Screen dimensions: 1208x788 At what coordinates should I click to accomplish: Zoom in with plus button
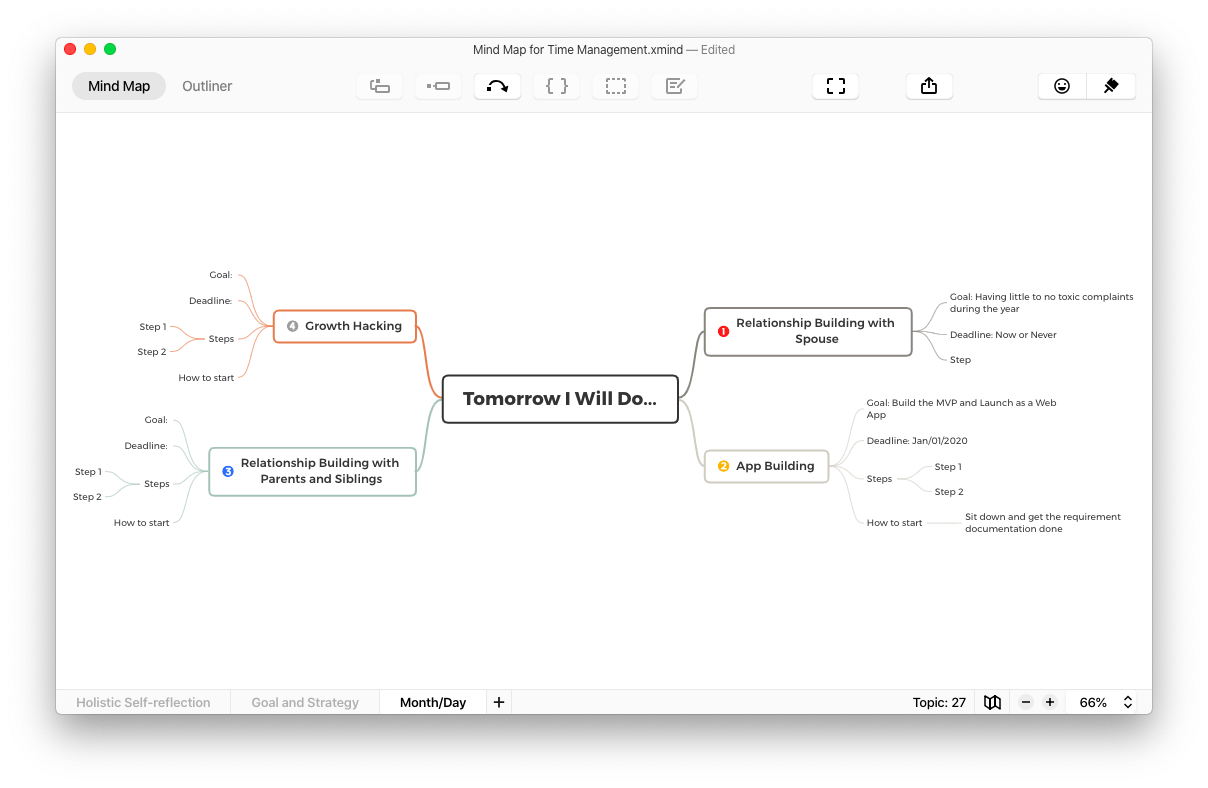(1050, 702)
